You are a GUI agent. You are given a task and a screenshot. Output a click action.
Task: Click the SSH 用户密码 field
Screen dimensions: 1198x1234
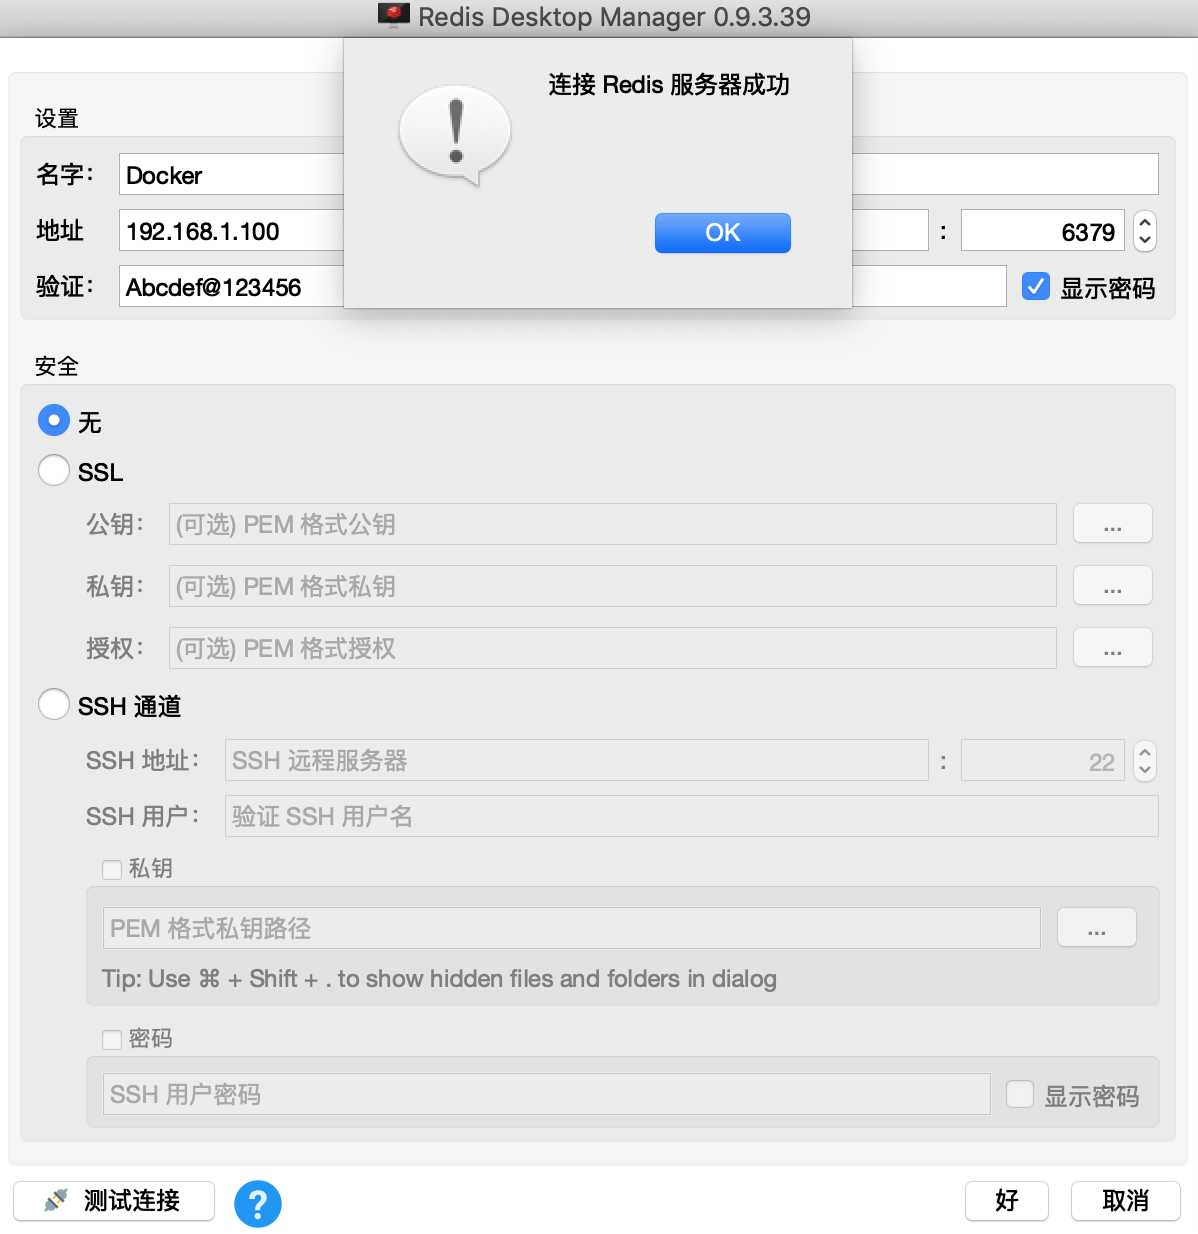pyautogui.click(x=546, y=1094)
